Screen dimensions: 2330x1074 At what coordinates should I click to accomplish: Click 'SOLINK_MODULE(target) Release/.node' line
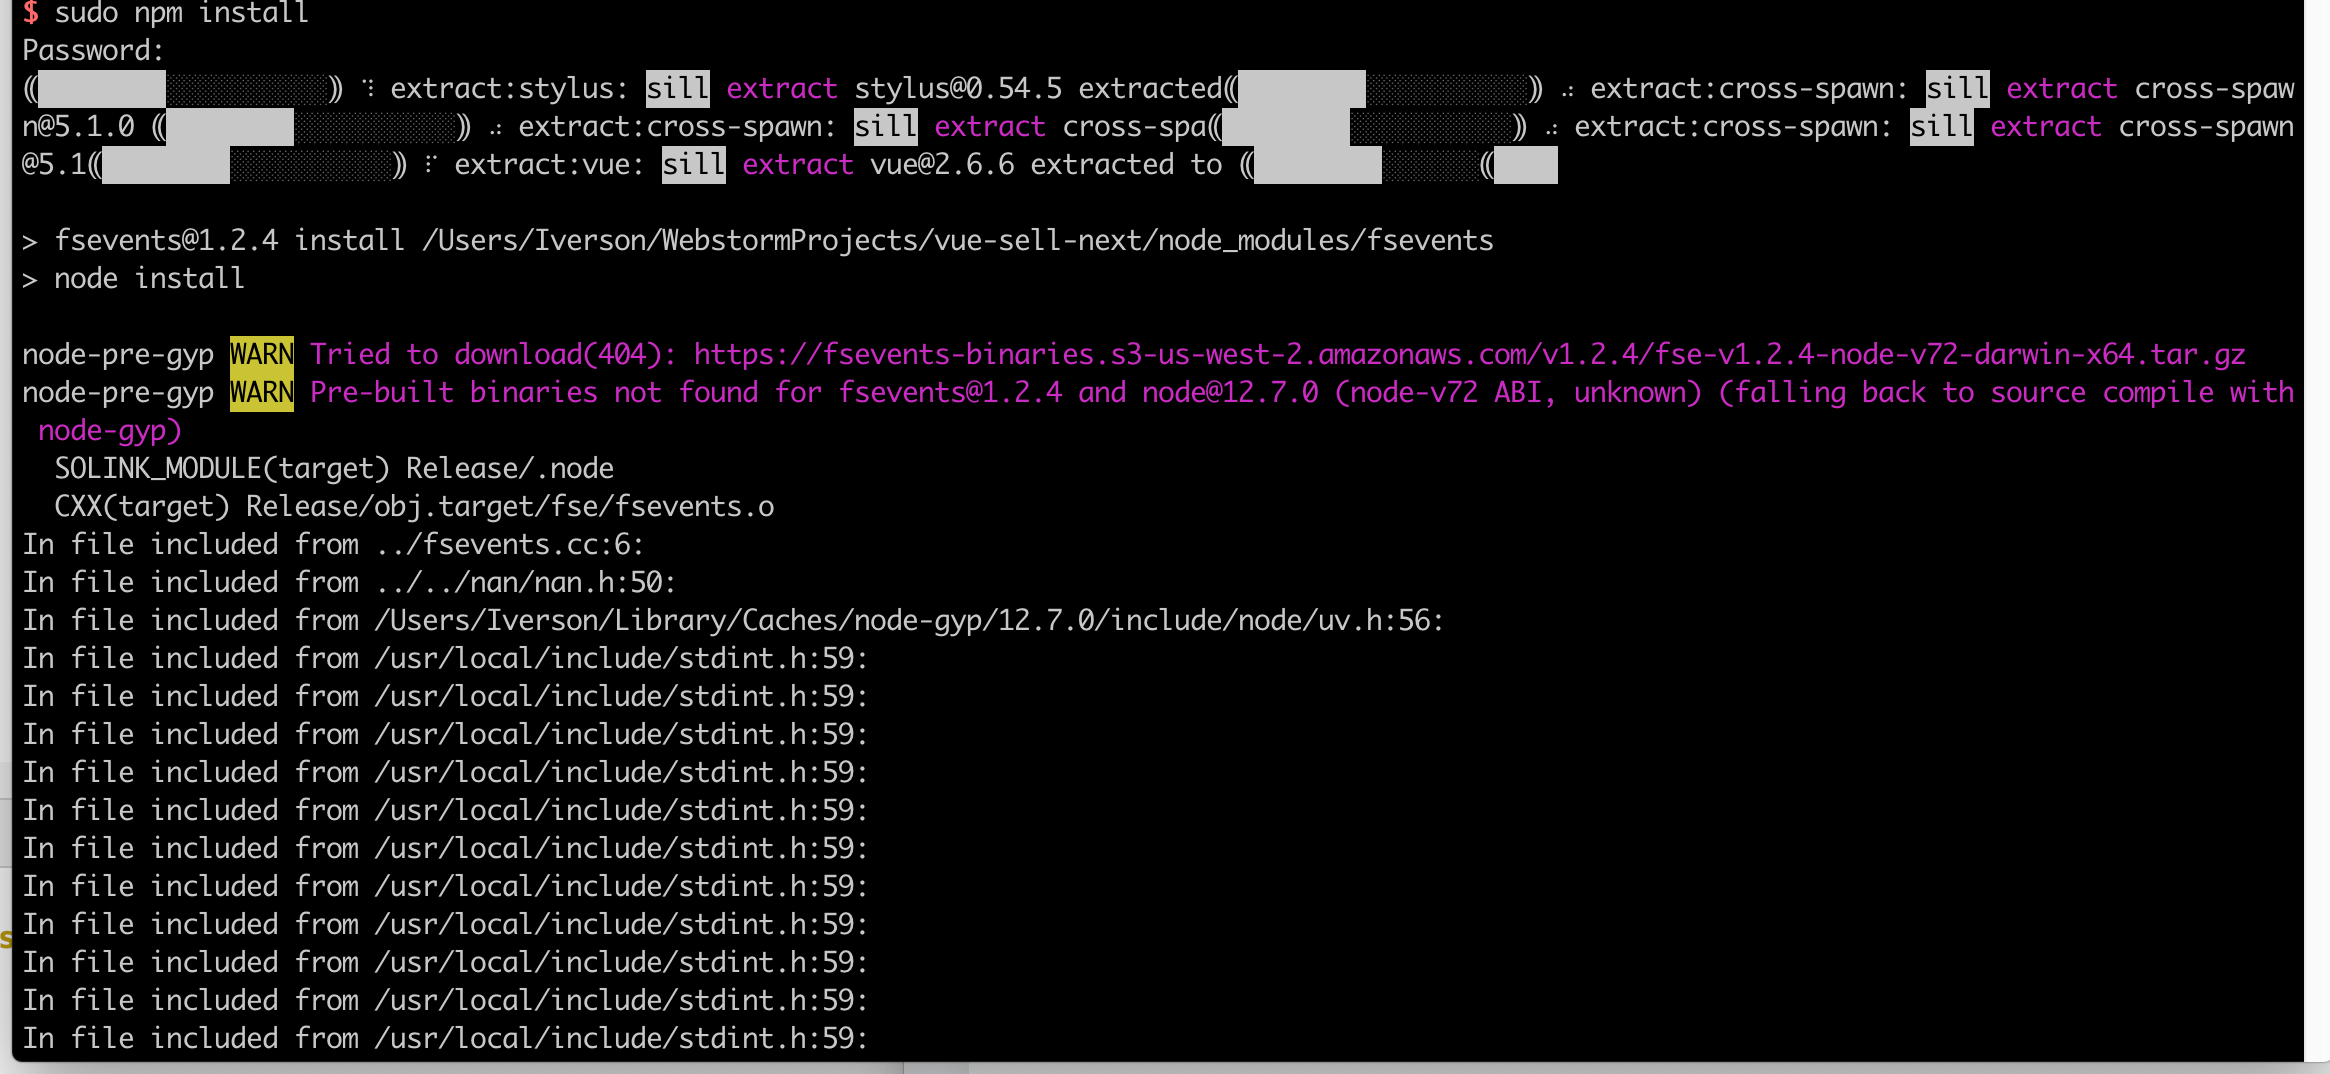334,469
